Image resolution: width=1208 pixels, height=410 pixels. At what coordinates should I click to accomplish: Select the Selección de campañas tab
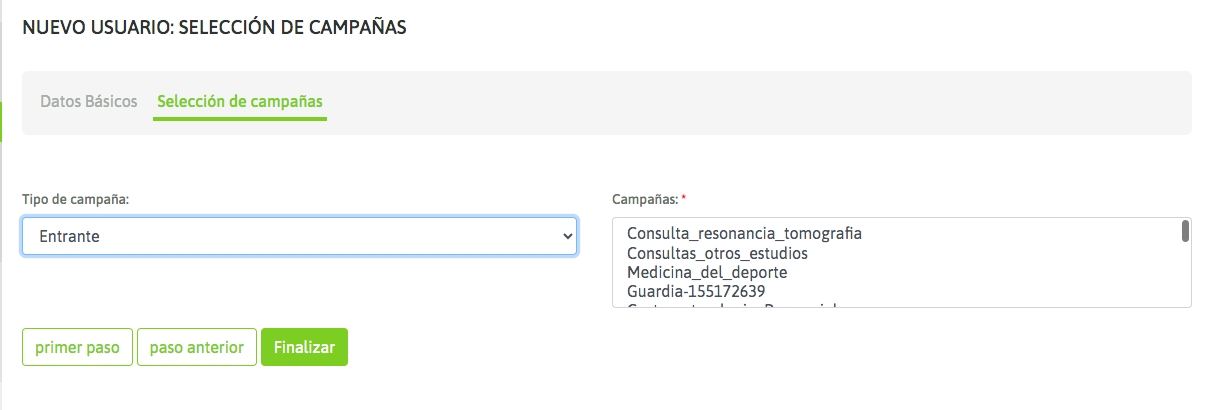tap(240, 102)
